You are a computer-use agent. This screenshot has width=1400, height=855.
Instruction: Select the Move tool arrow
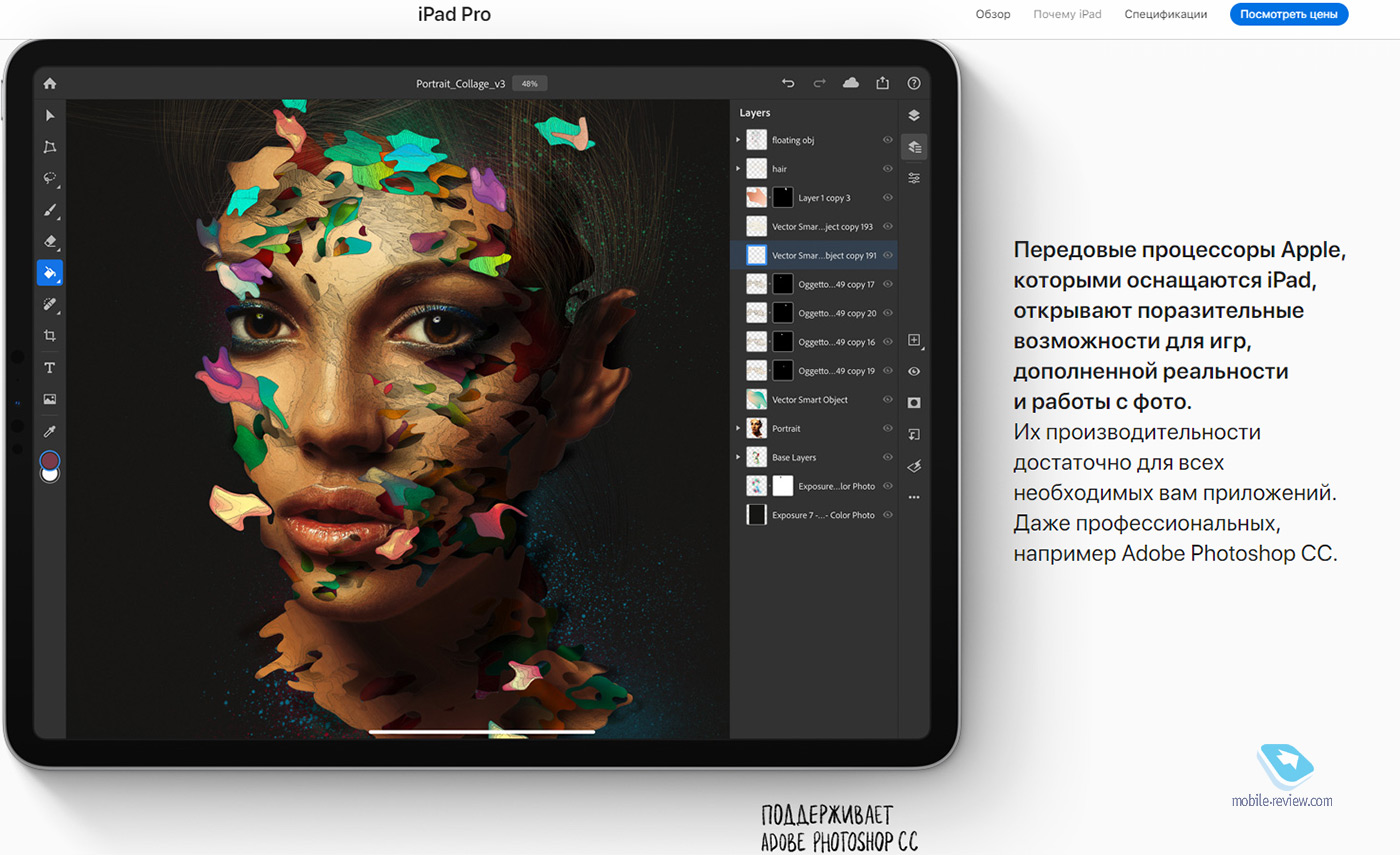50,116
